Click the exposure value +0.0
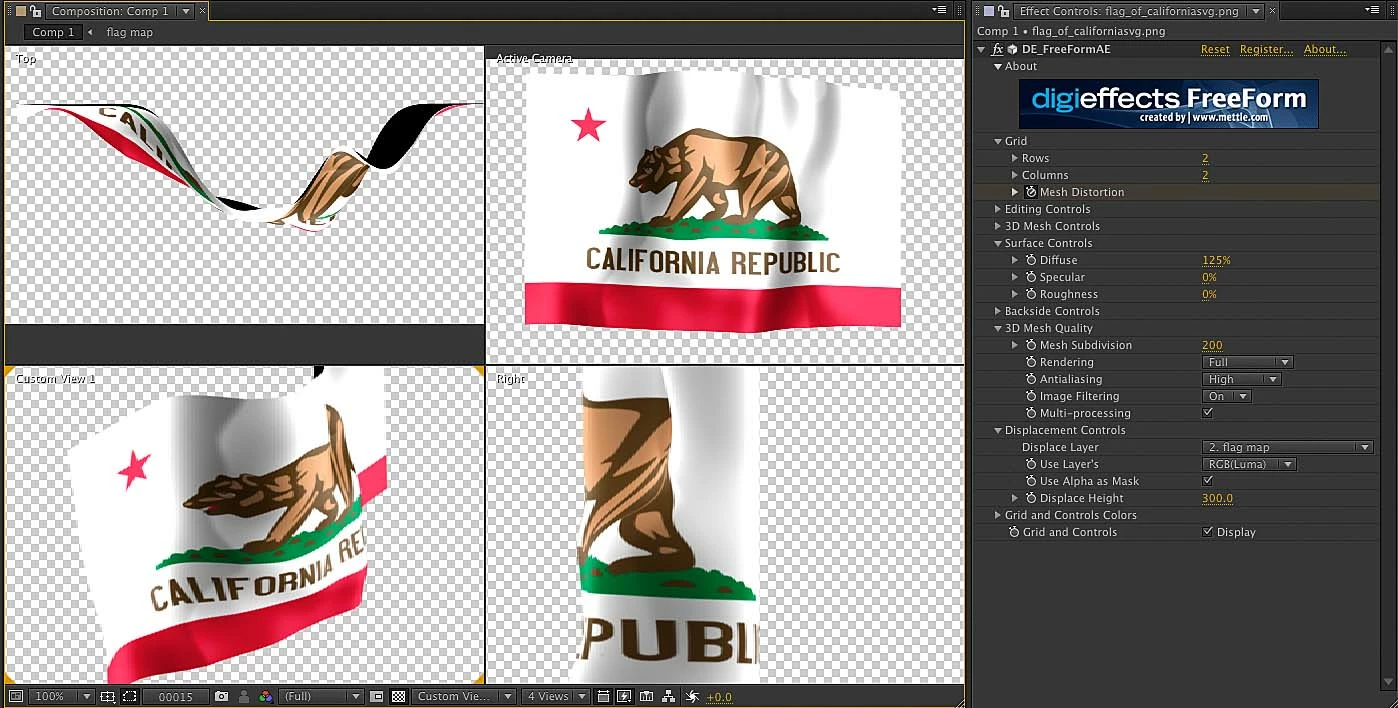This screenshot has height=708, width=1398. 719,697
